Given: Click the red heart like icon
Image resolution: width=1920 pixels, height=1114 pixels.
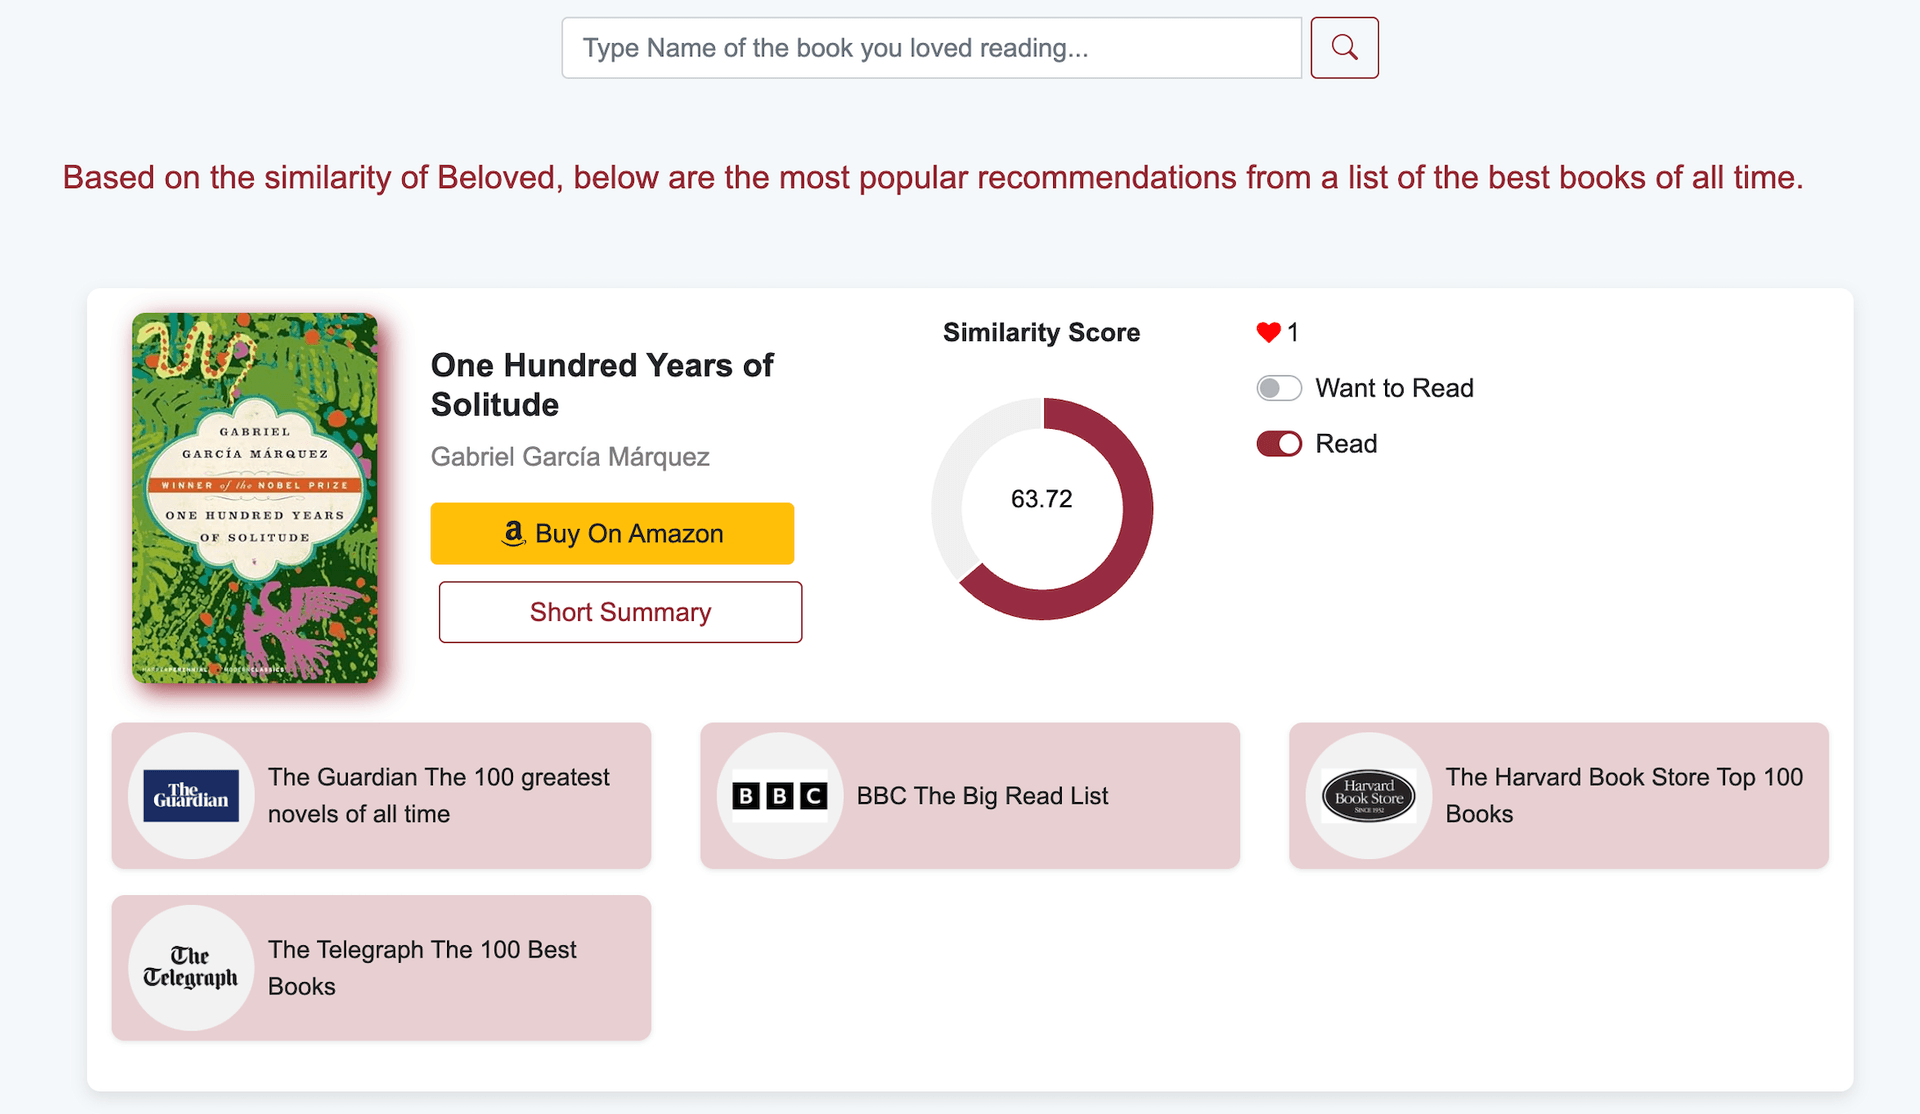Looking at the screenshot, I should pos(1268,333).
